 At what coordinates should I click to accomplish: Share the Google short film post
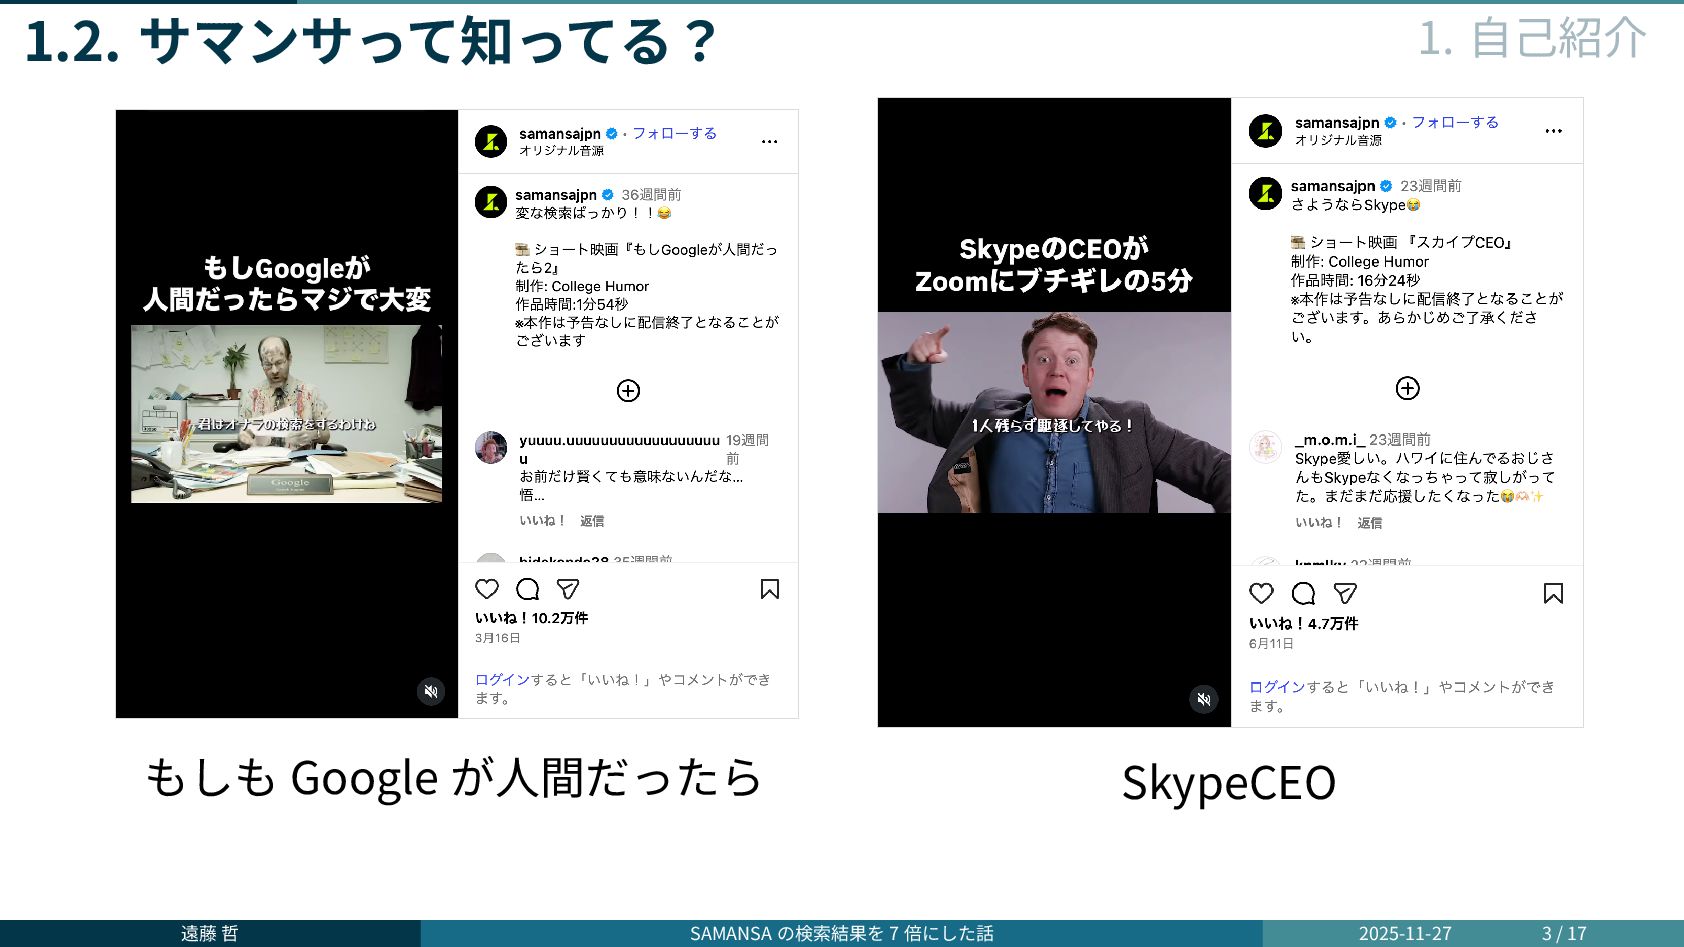point(568,589)
